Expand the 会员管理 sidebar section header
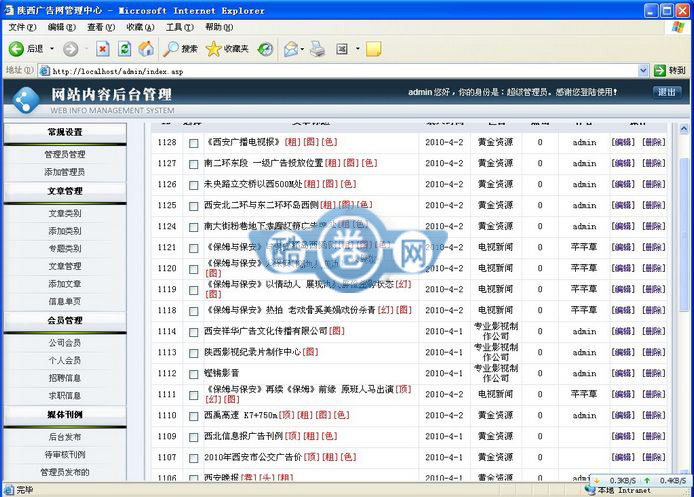This screenshot has width=694, height=497. point(65,320)
